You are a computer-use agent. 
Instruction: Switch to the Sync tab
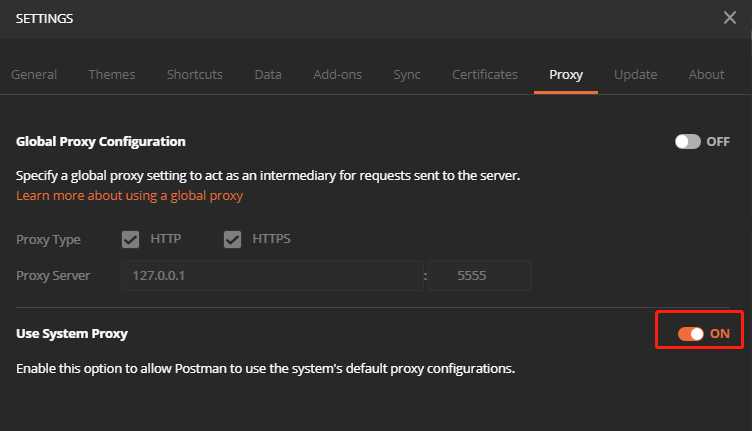coord(407,74)
